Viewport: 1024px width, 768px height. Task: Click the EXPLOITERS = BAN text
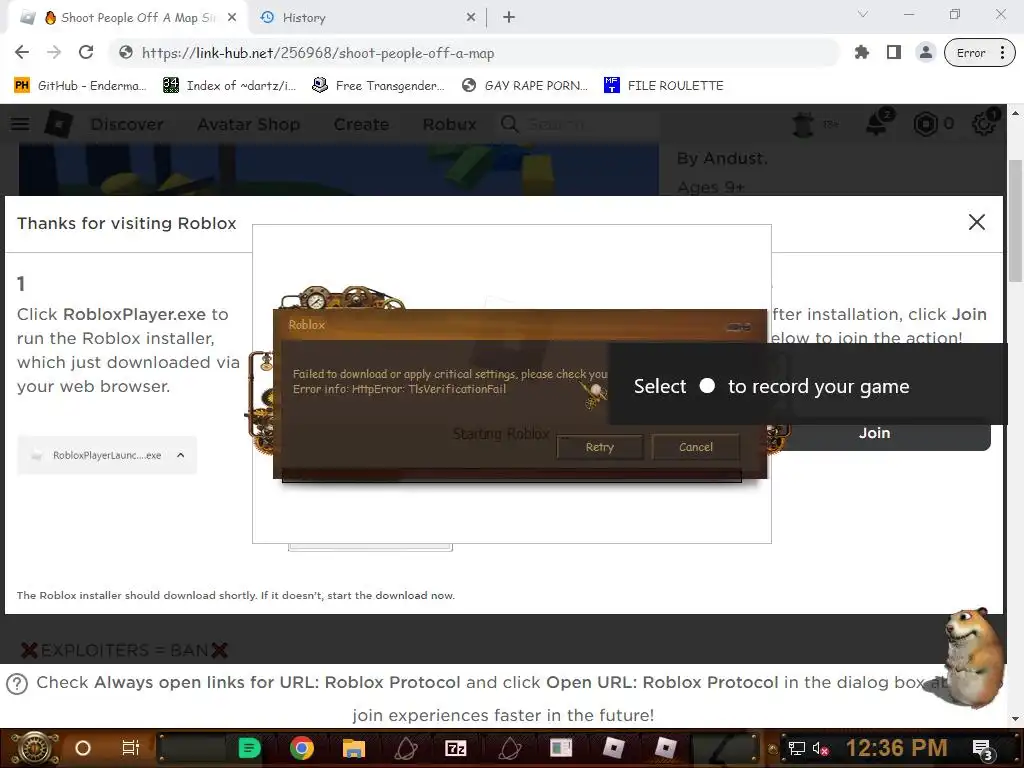point(125,650)
